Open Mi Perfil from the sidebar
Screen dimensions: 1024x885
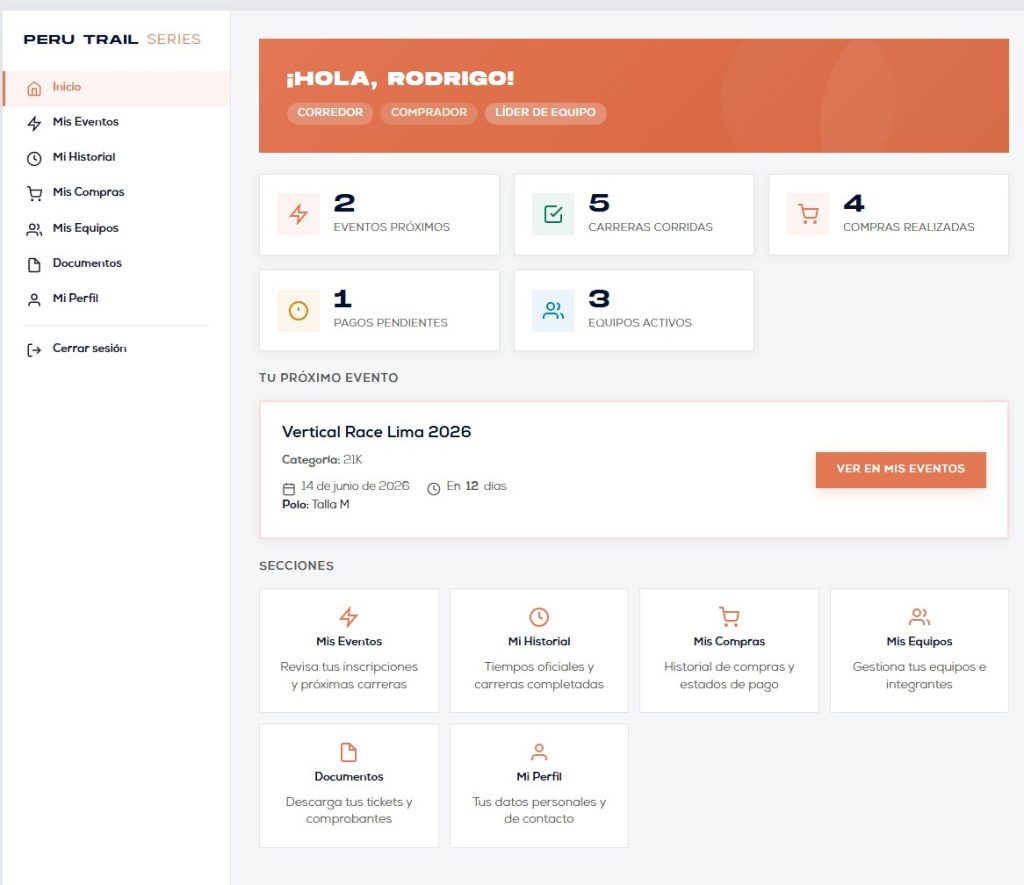pyautogui.click(x=116, y=298)
